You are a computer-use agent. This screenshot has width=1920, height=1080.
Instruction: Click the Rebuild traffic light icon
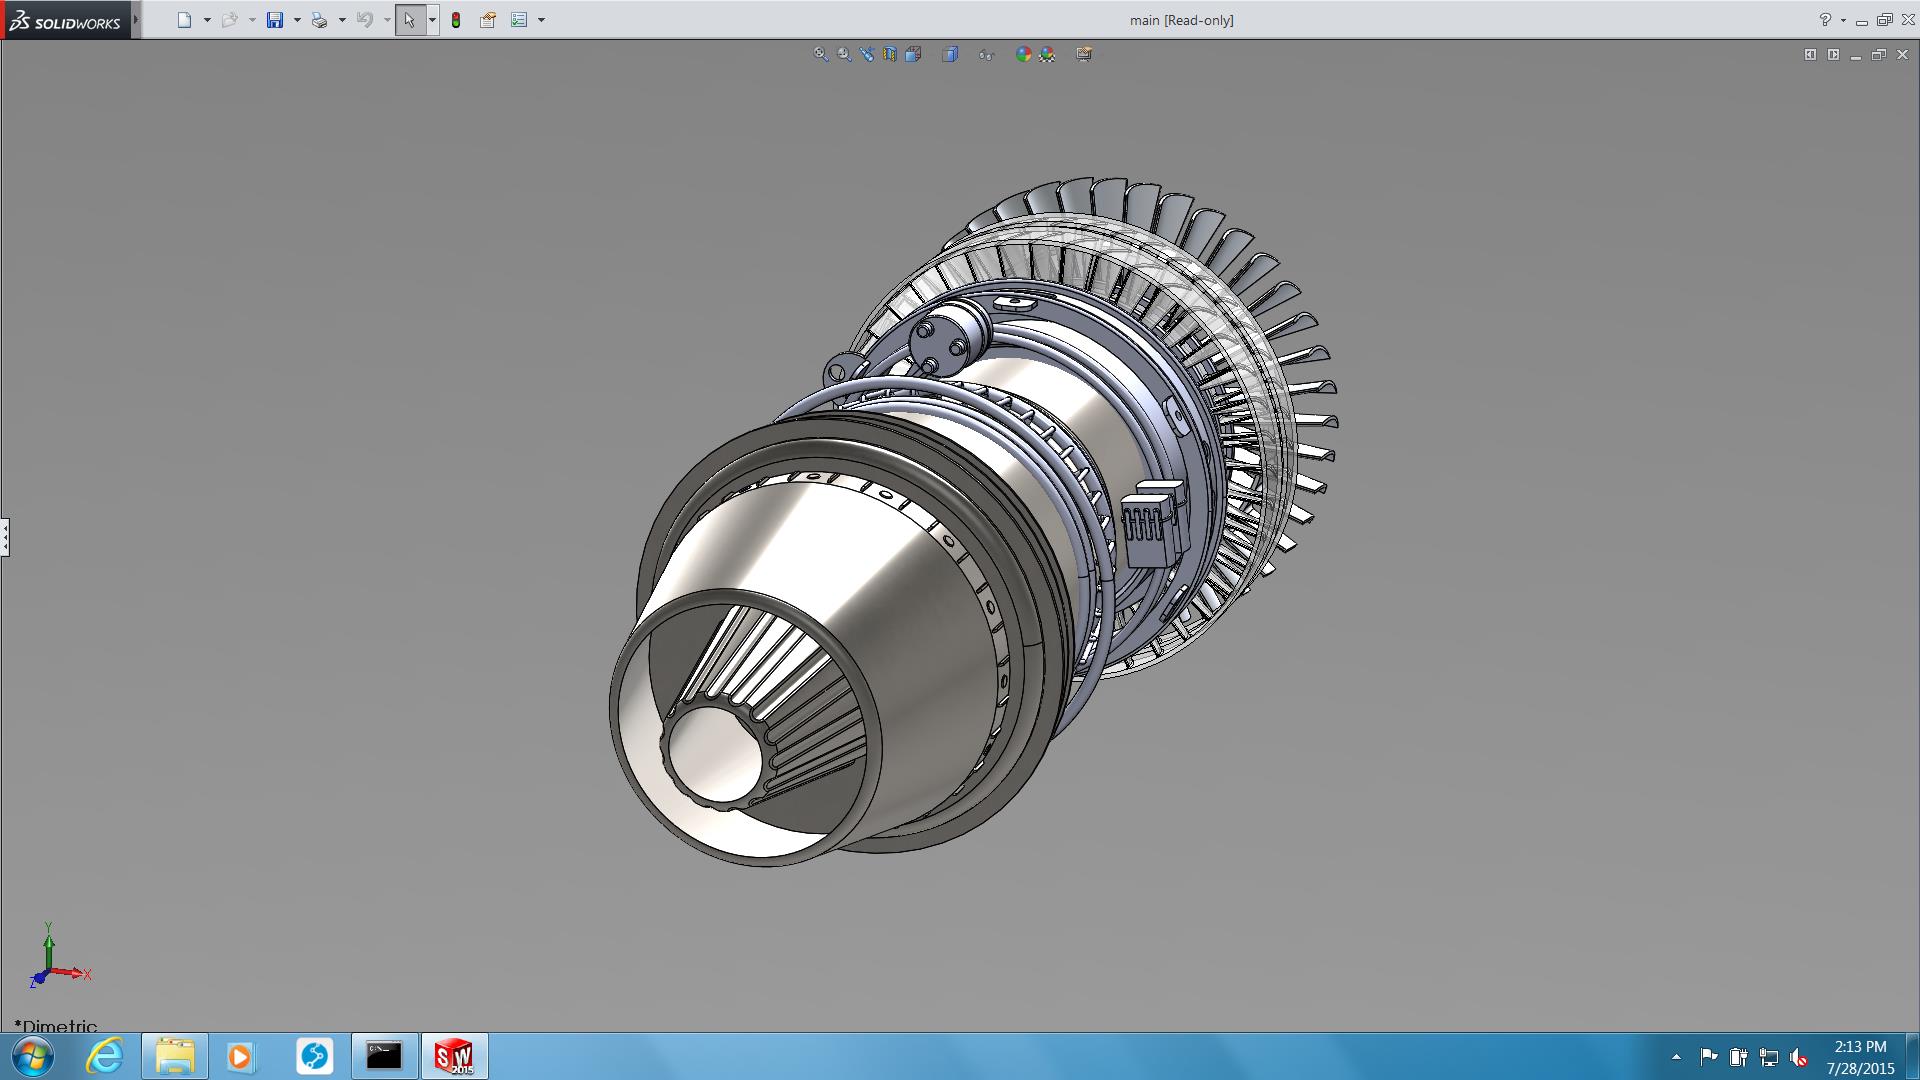pyautogui.click(x=456, y=20)
